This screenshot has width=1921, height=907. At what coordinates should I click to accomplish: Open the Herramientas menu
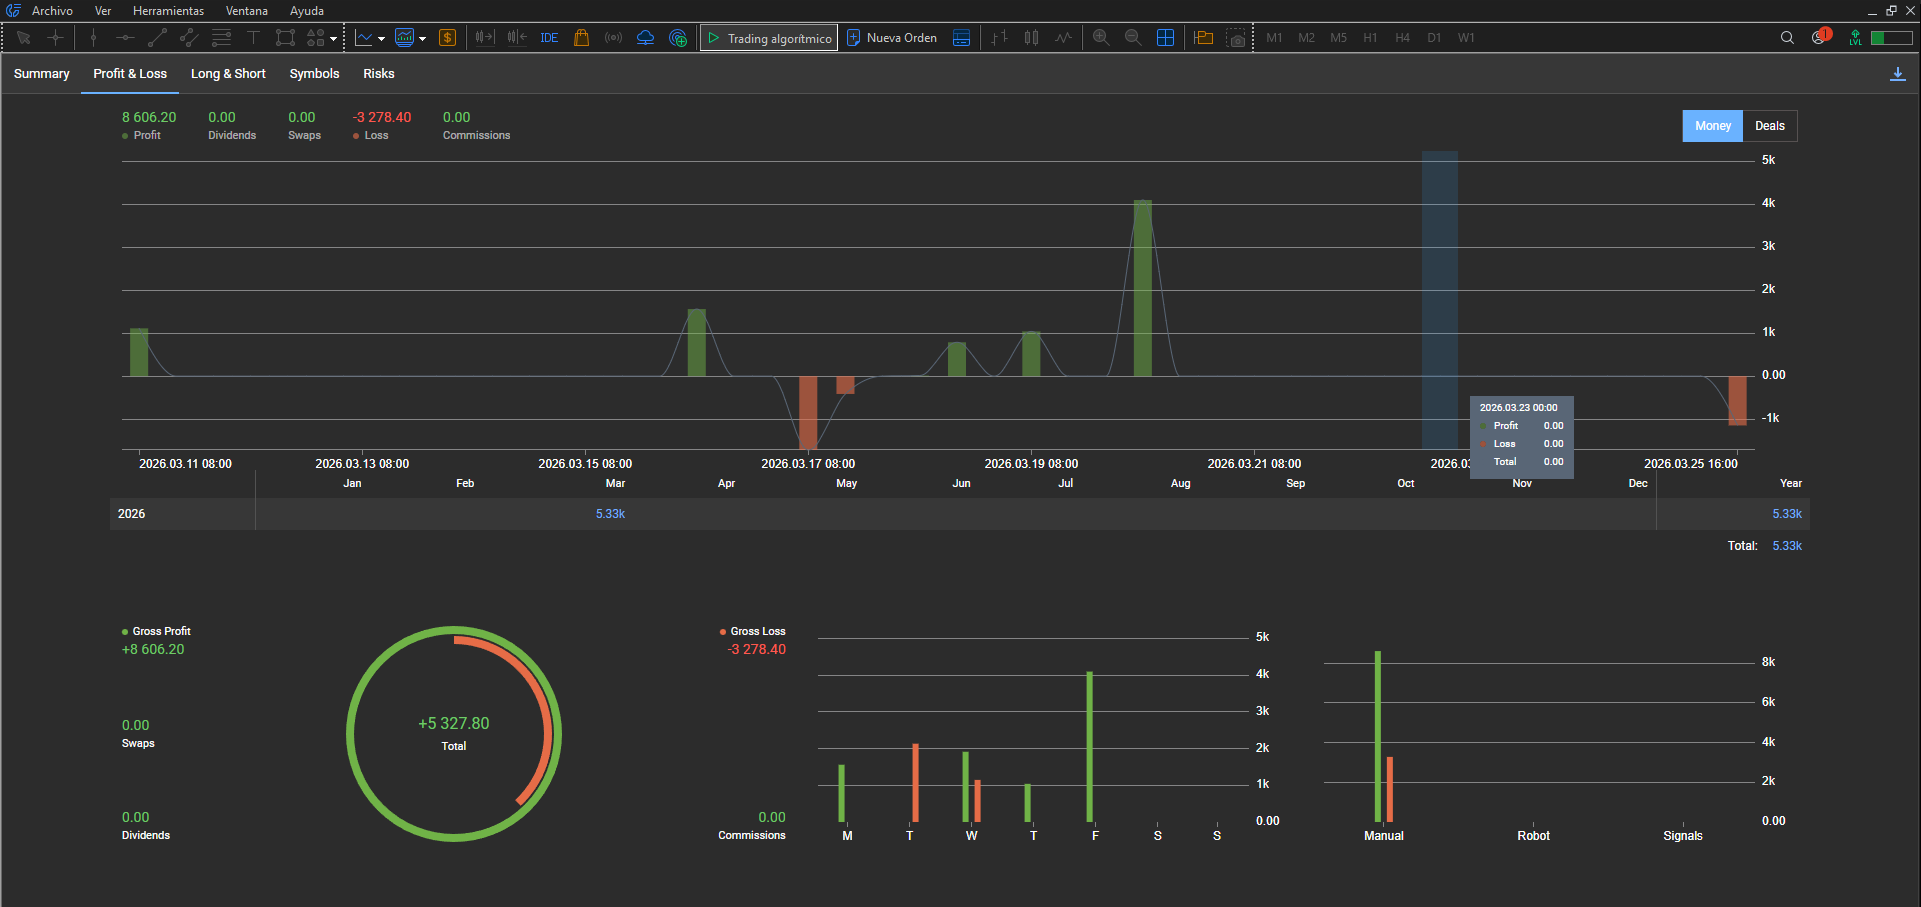(x=168, y=11)
